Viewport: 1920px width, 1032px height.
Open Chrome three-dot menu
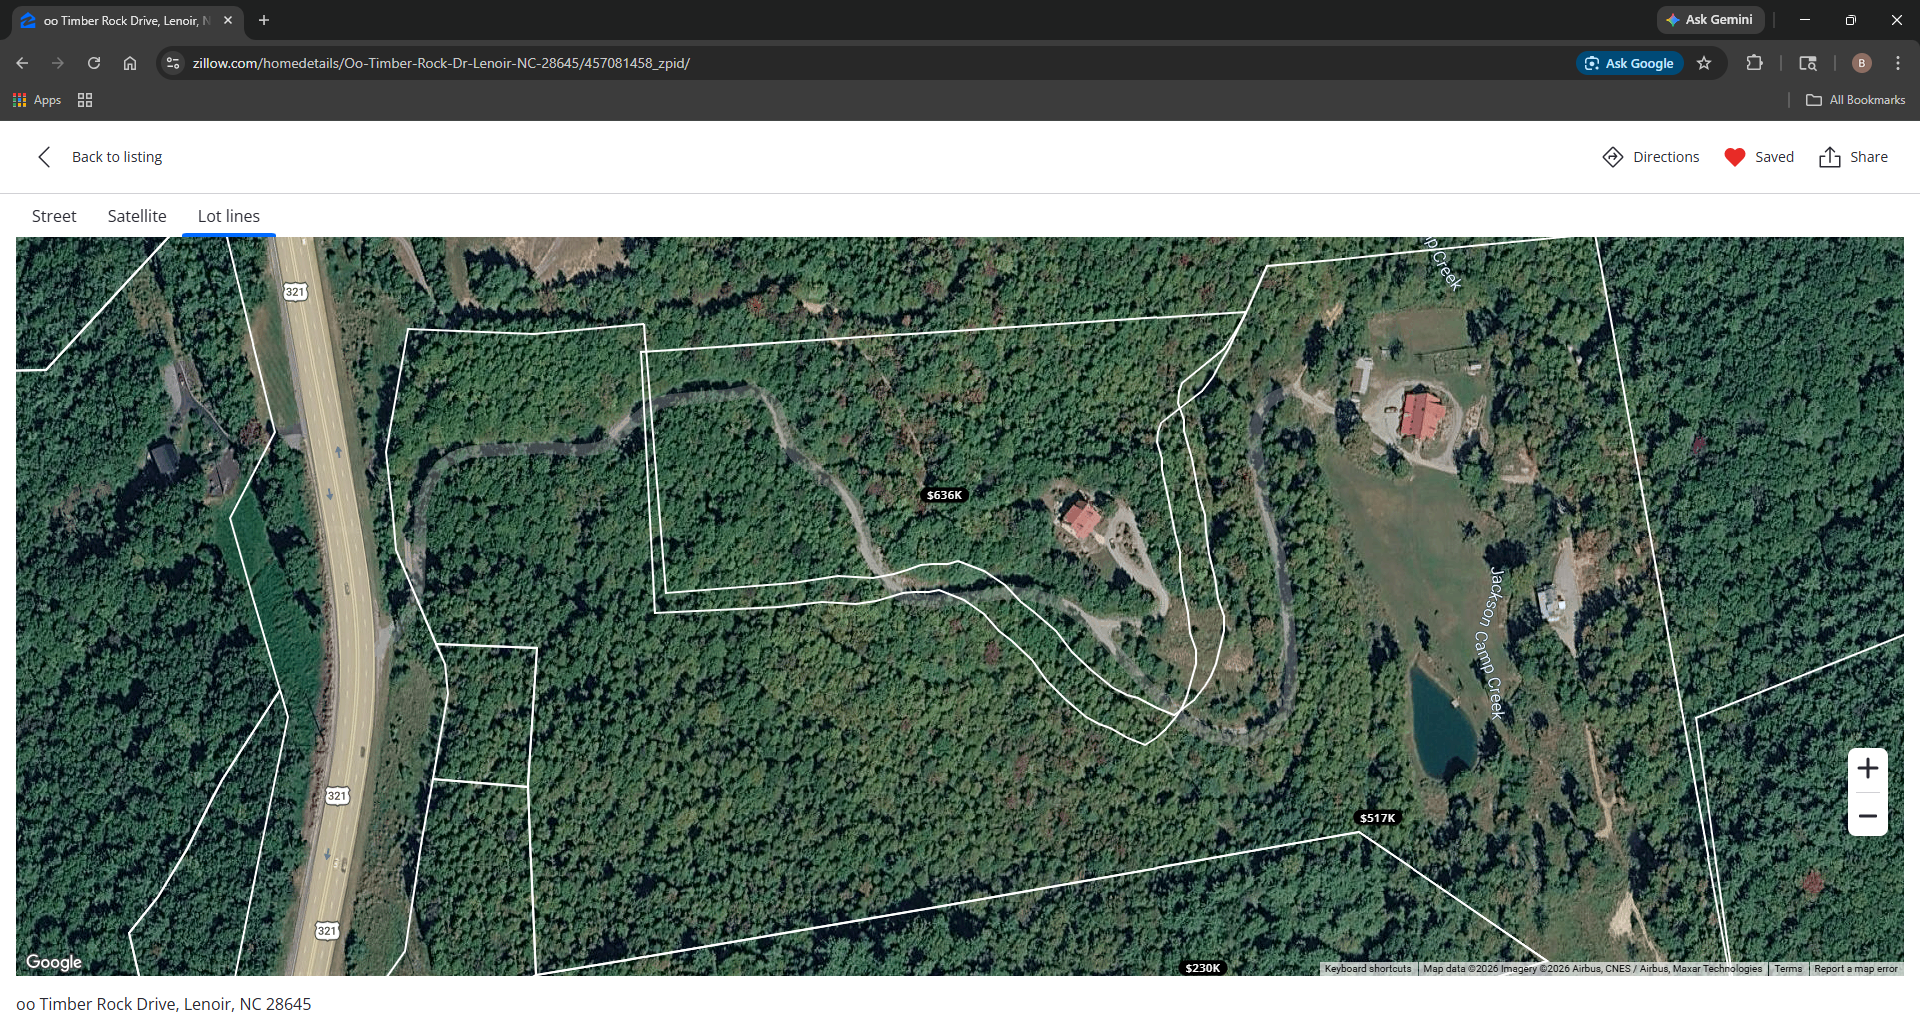(1898, 63)
